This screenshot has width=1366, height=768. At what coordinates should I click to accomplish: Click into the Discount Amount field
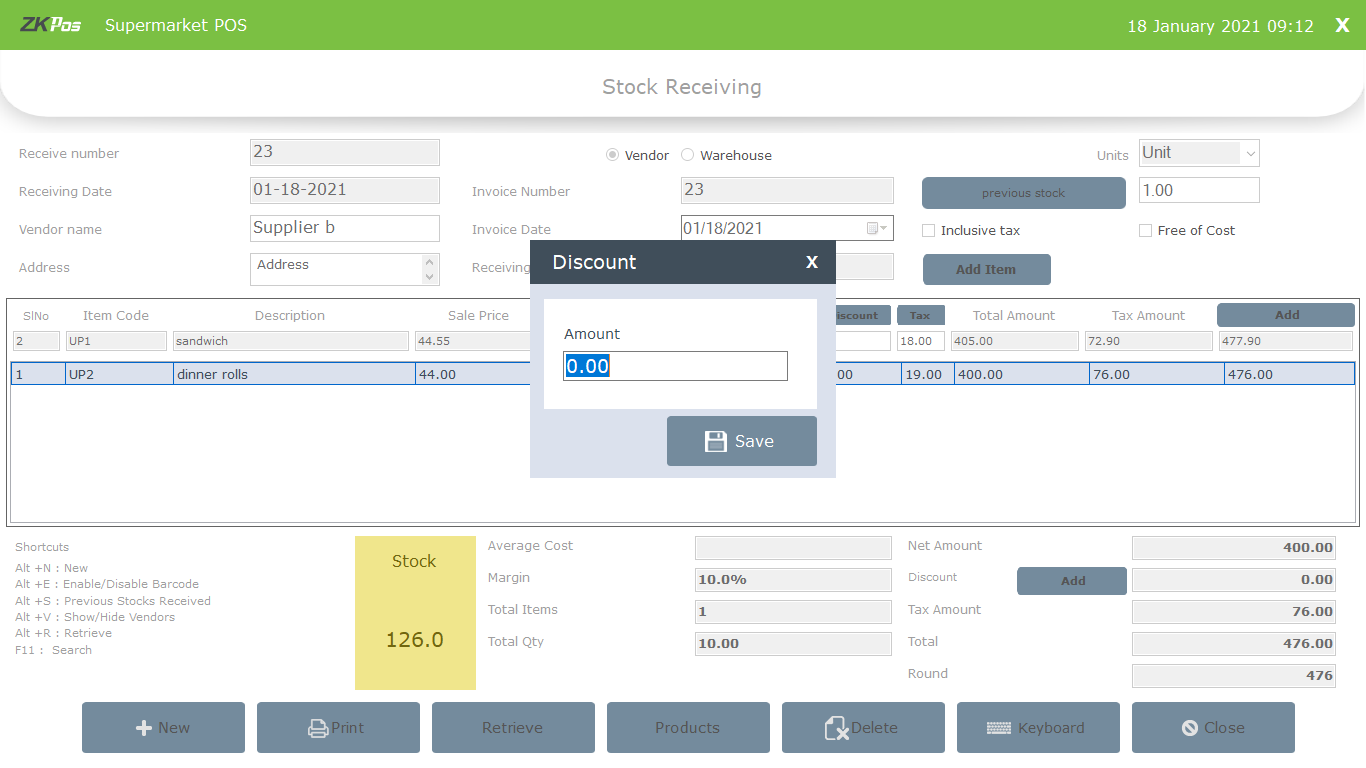[x=675, y=366]
